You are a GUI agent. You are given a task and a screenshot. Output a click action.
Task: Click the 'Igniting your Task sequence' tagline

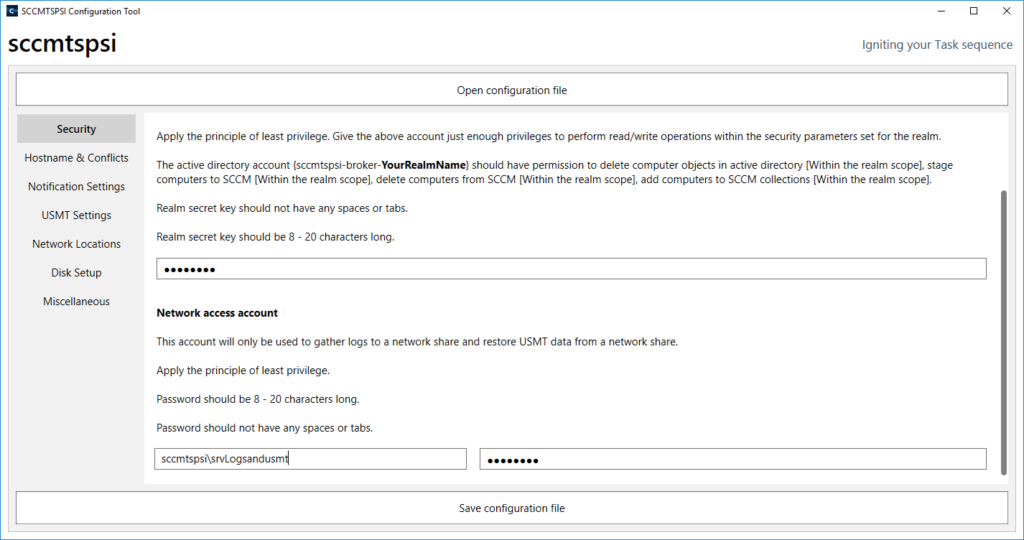tap(937, 45)
